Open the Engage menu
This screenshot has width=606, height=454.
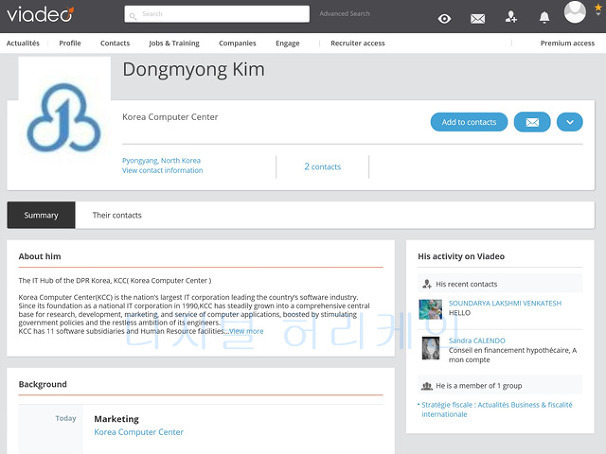(x=288, y=43)
